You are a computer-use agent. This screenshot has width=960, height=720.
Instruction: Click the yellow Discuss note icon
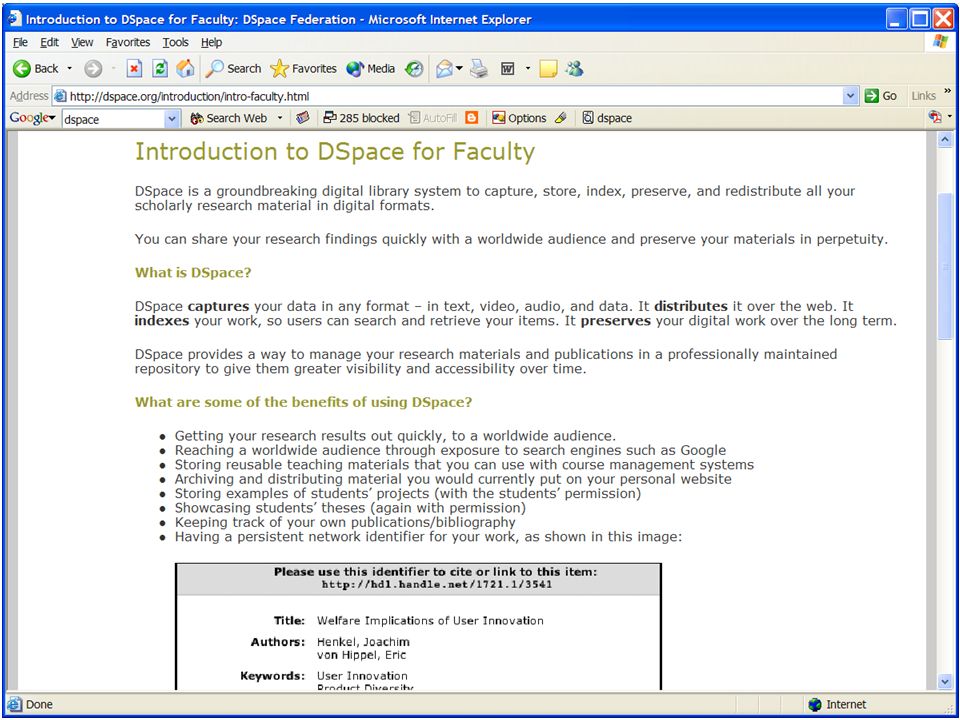point(548,69)
